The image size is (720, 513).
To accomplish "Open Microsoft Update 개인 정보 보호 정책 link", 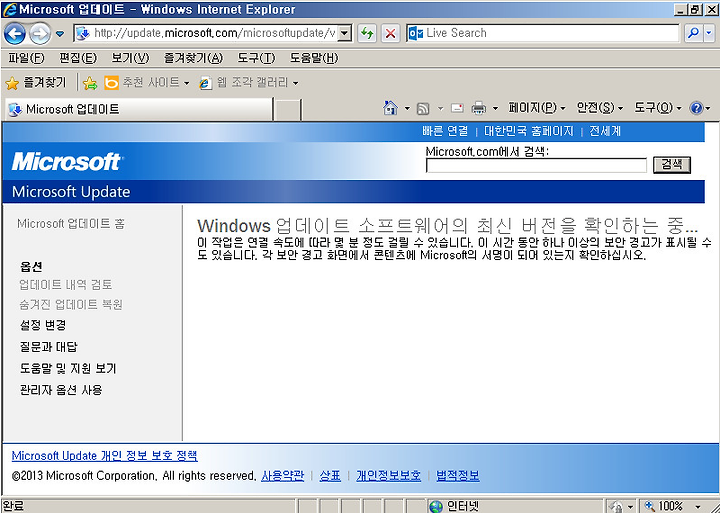I will tap(105, 456).
